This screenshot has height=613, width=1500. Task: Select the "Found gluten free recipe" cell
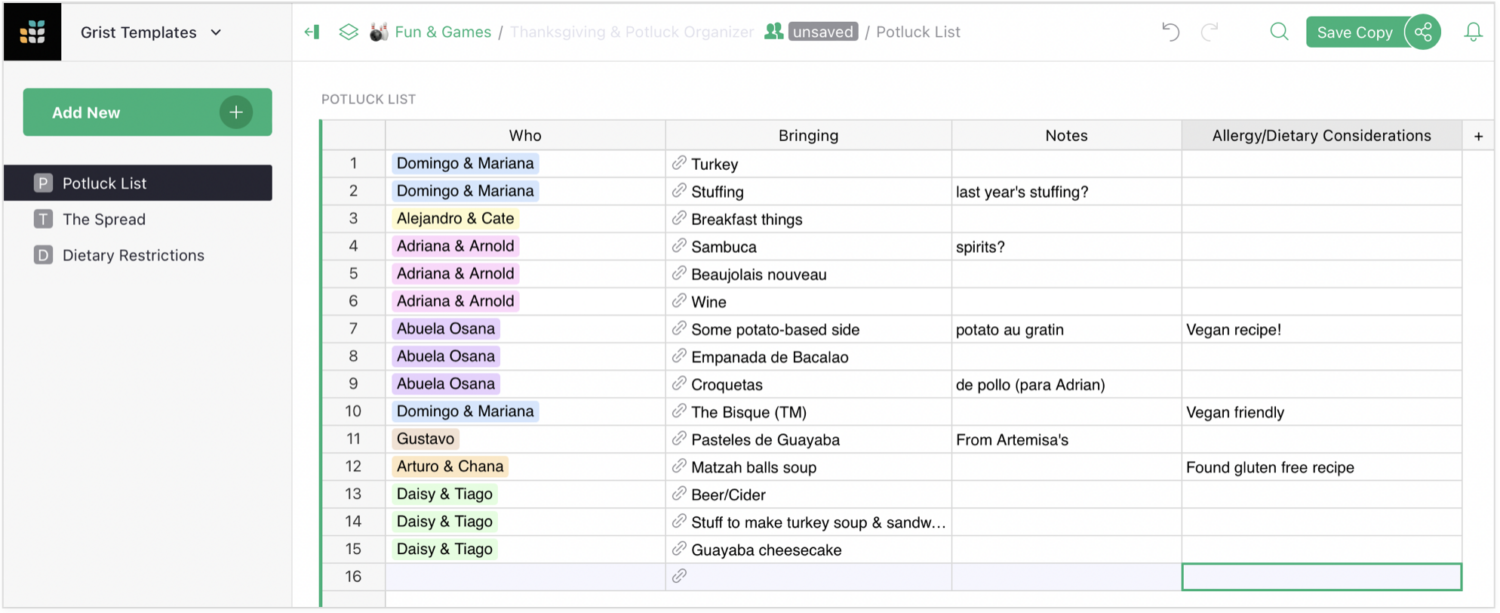pyautogui.click(x=1321, y=466)
